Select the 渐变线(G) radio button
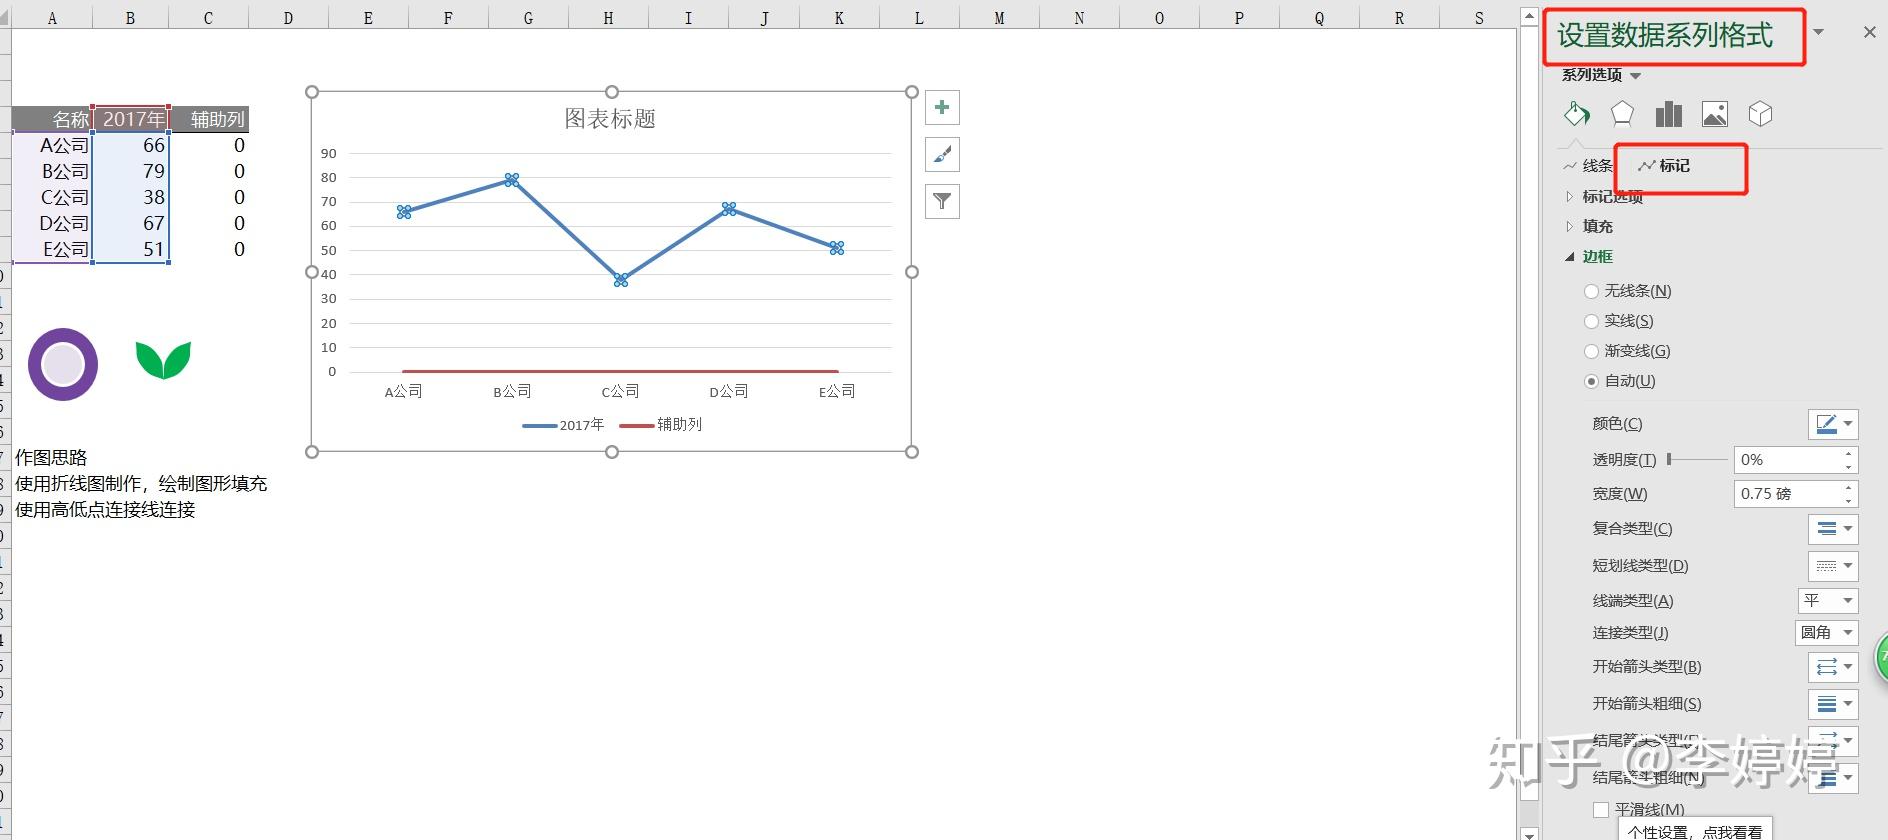Screen dimensions: 1888x840 coord(1592,351)
